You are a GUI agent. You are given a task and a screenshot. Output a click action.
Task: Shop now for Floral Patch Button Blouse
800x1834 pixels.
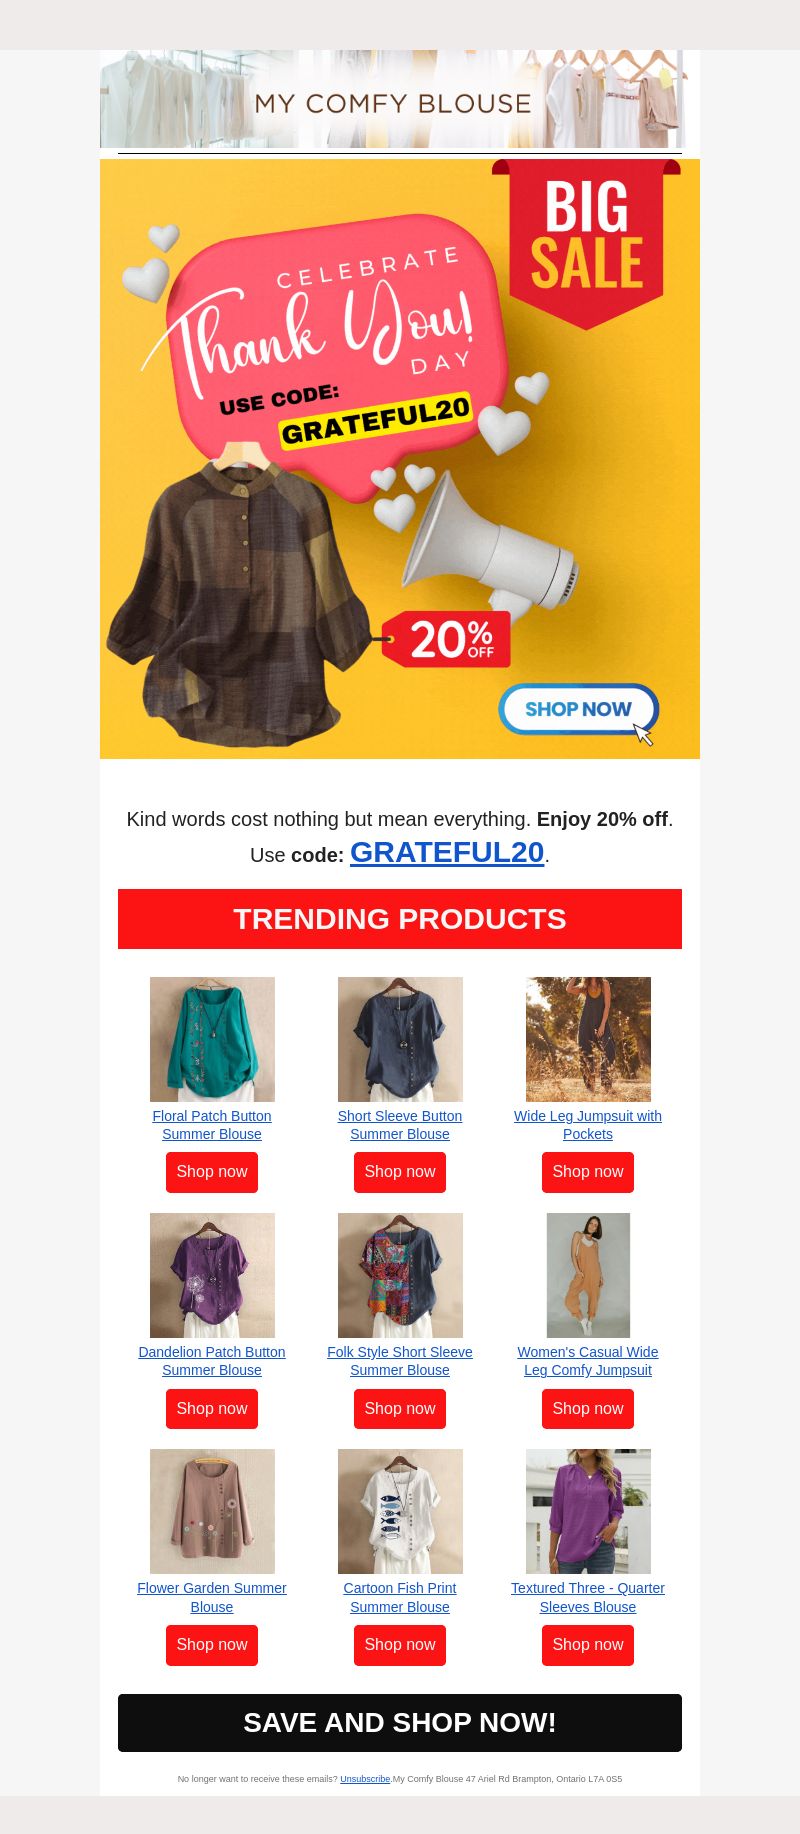pos(212,1172)
